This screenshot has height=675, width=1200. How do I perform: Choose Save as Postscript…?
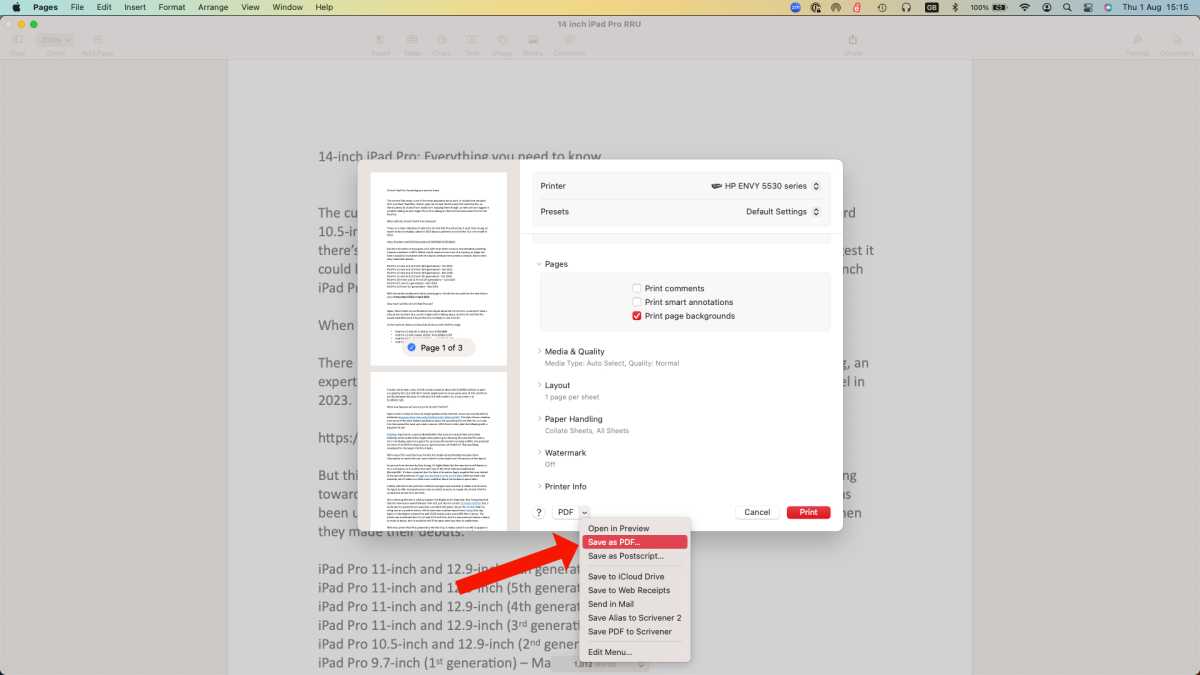(635, 556)
